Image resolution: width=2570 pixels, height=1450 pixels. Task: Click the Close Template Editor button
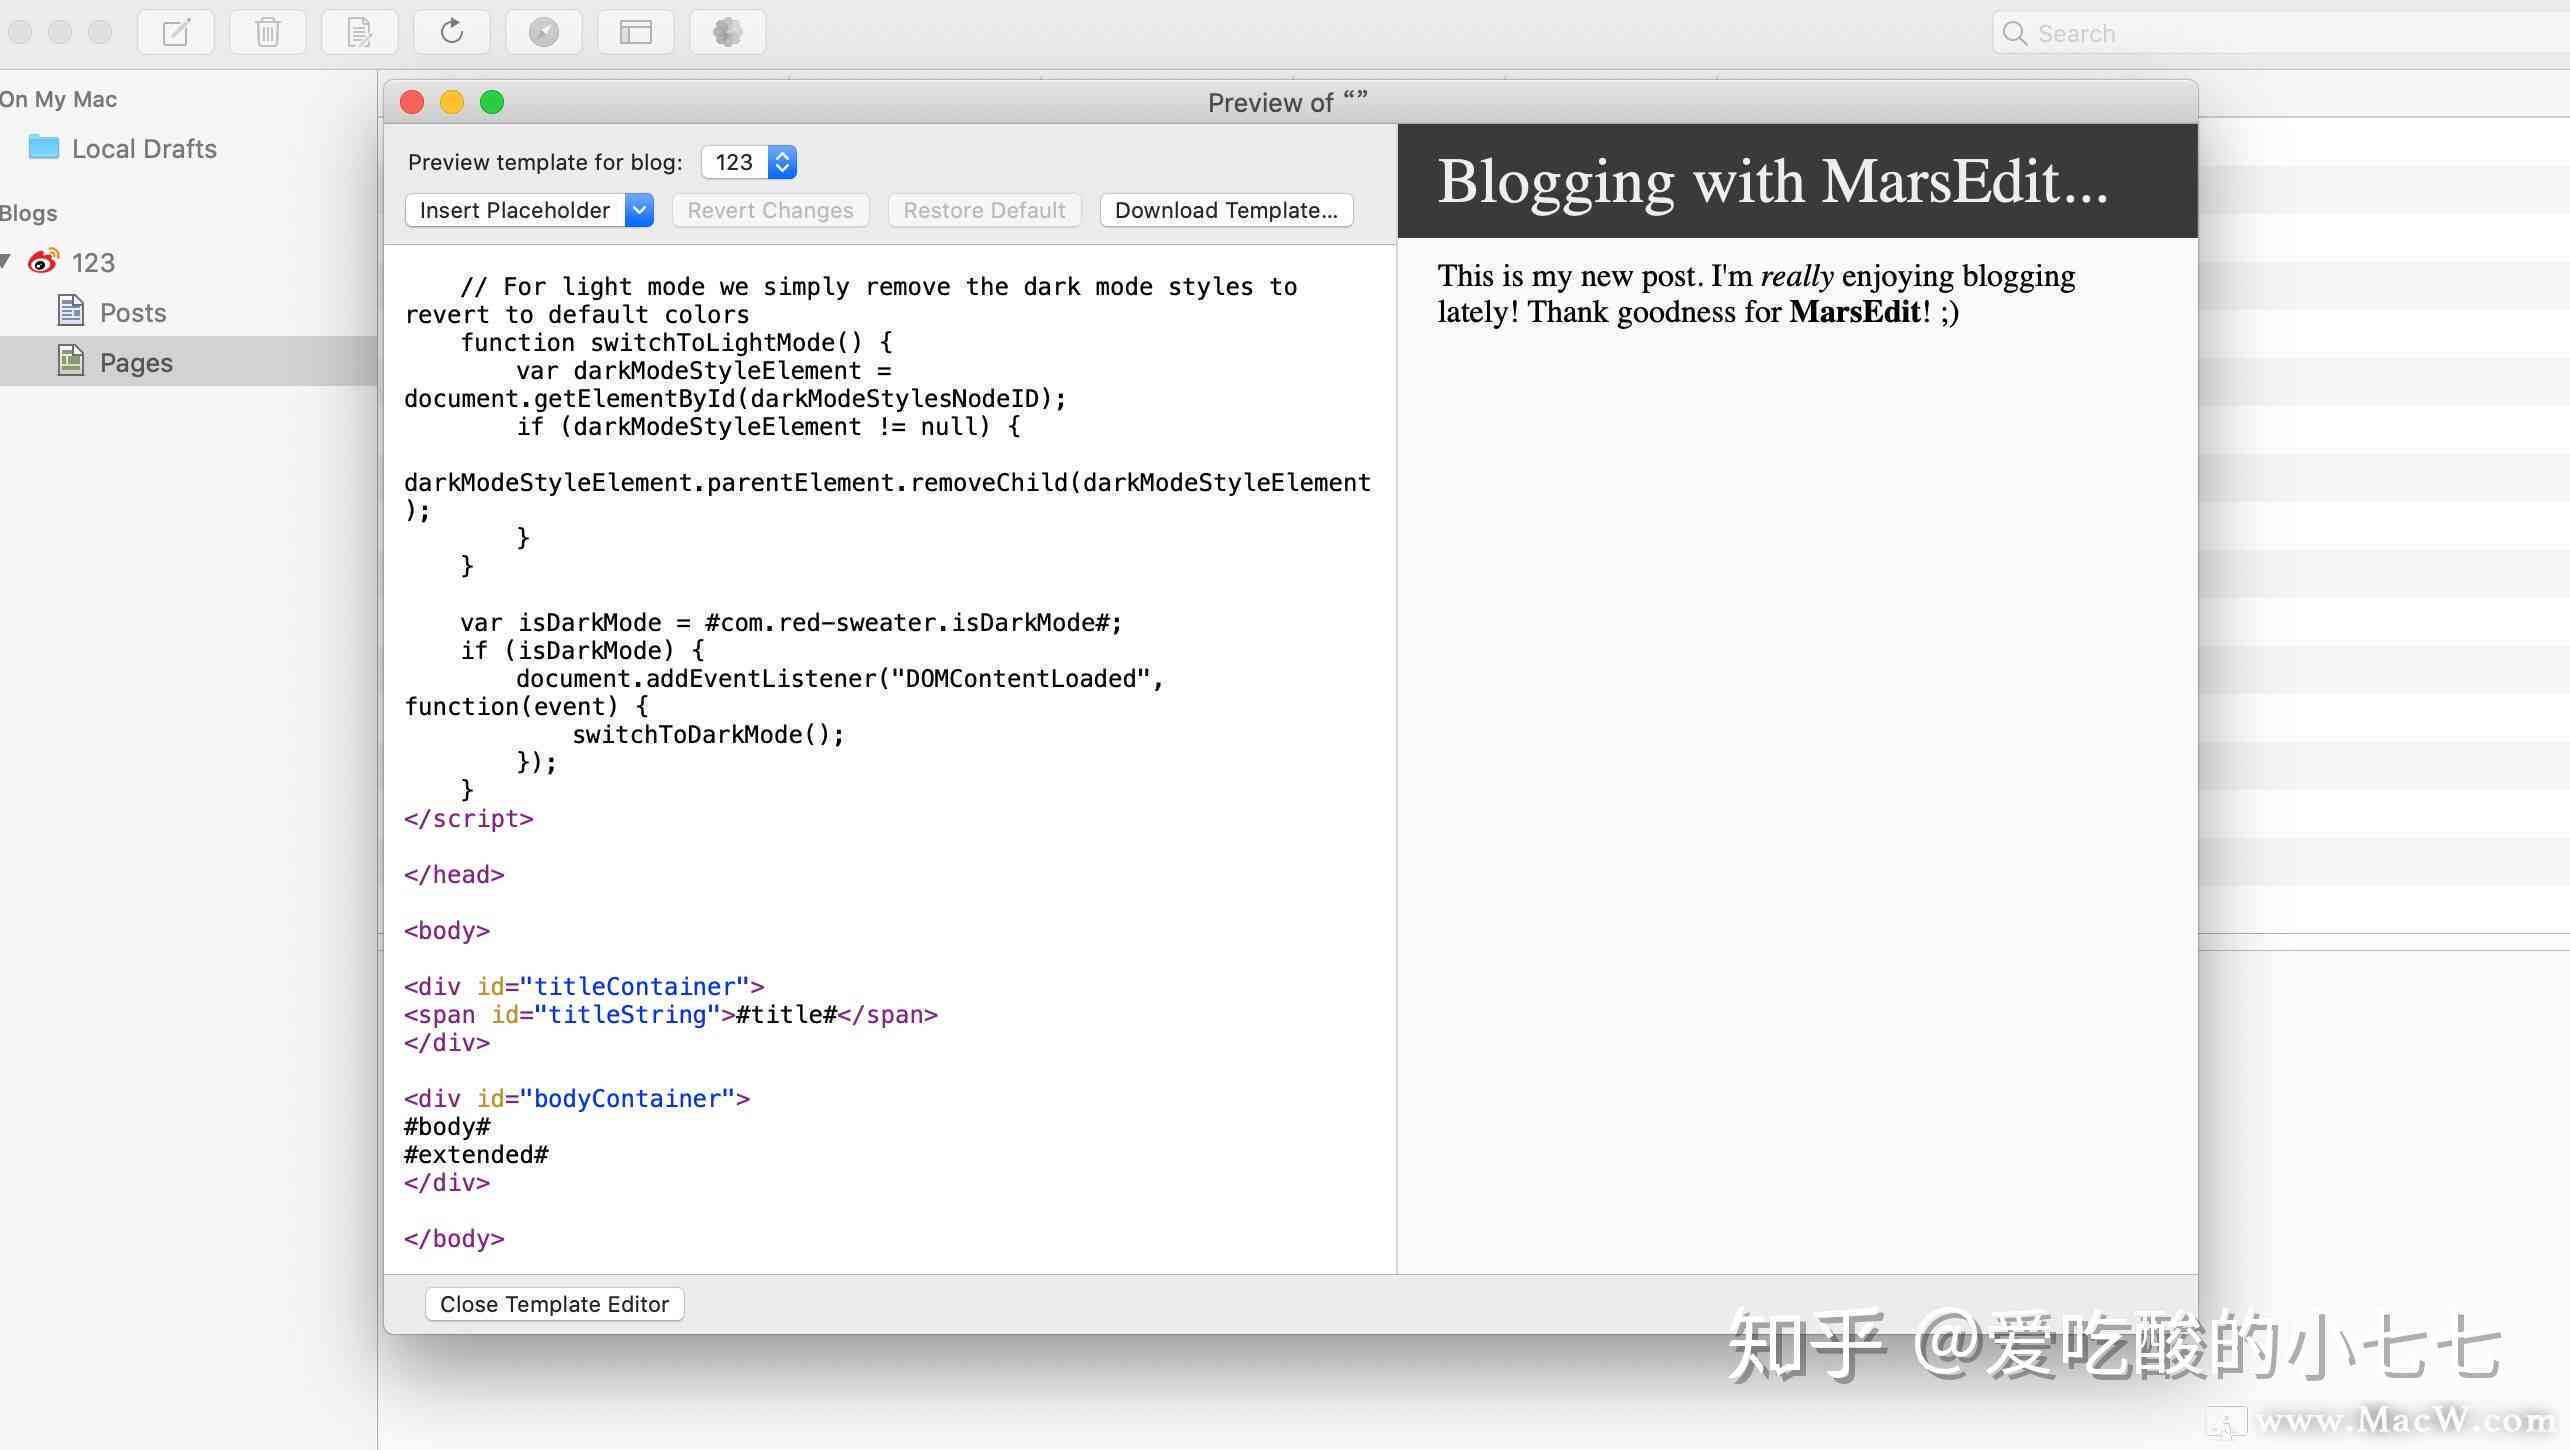coord(554,1304)
